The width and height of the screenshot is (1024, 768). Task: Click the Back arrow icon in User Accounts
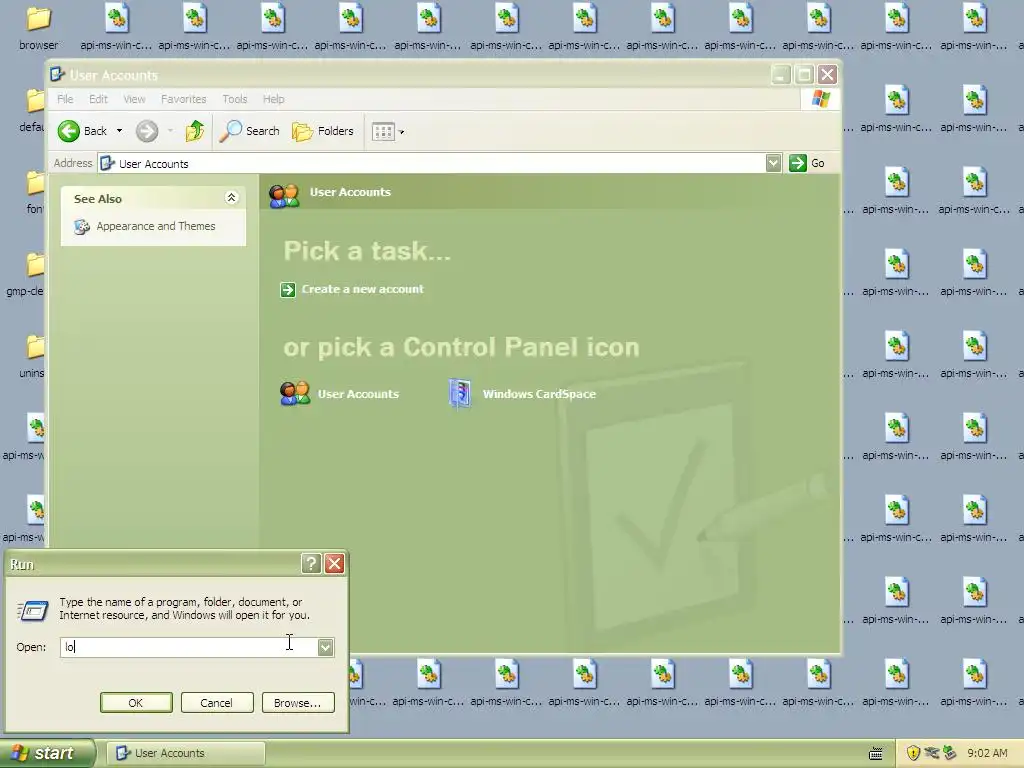click(x=69, y=131)
